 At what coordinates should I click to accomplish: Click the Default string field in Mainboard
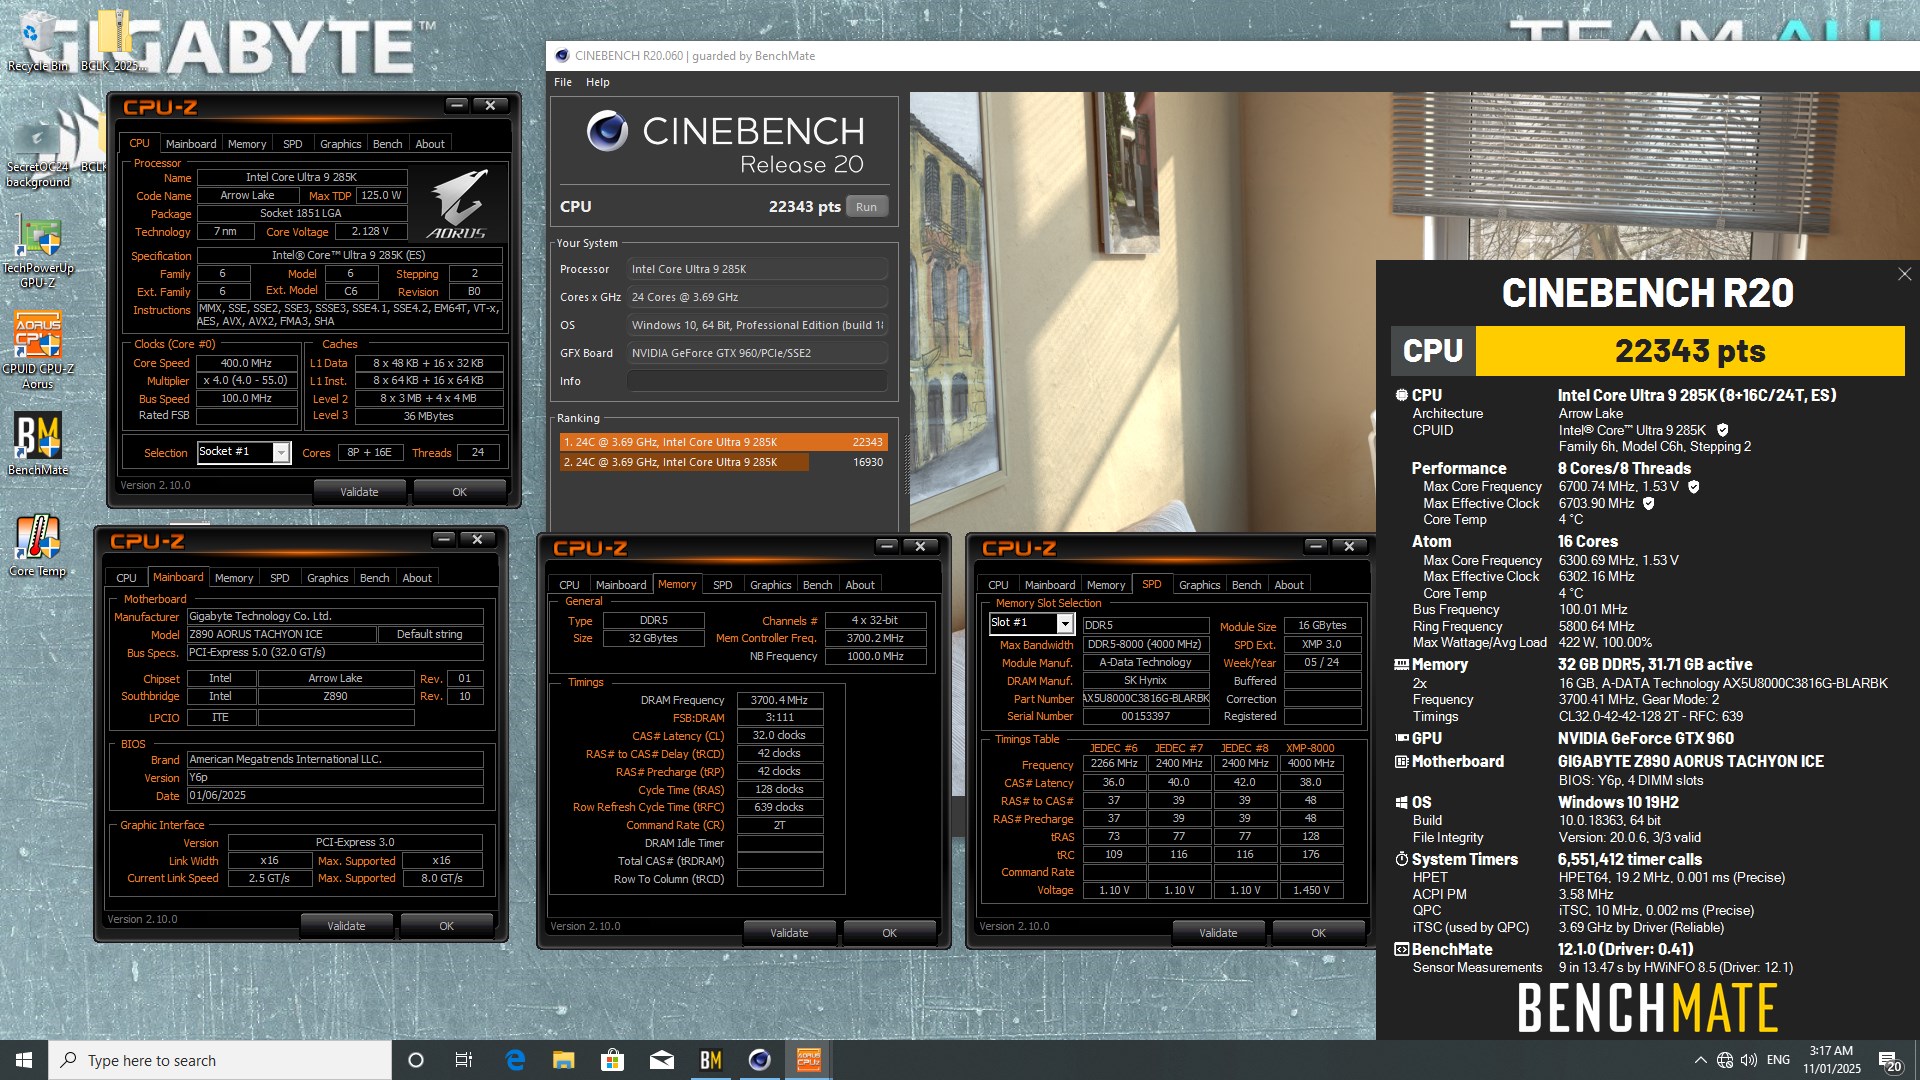[x=430, y=634]
